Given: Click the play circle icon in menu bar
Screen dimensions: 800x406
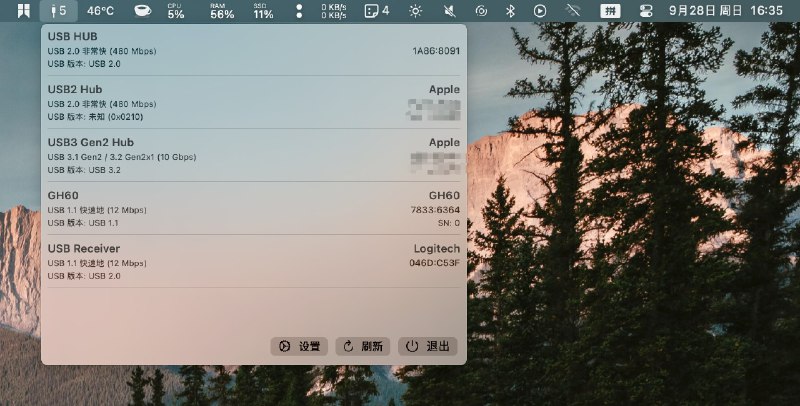Looking at the screenshot, I should tap(540, 11).
